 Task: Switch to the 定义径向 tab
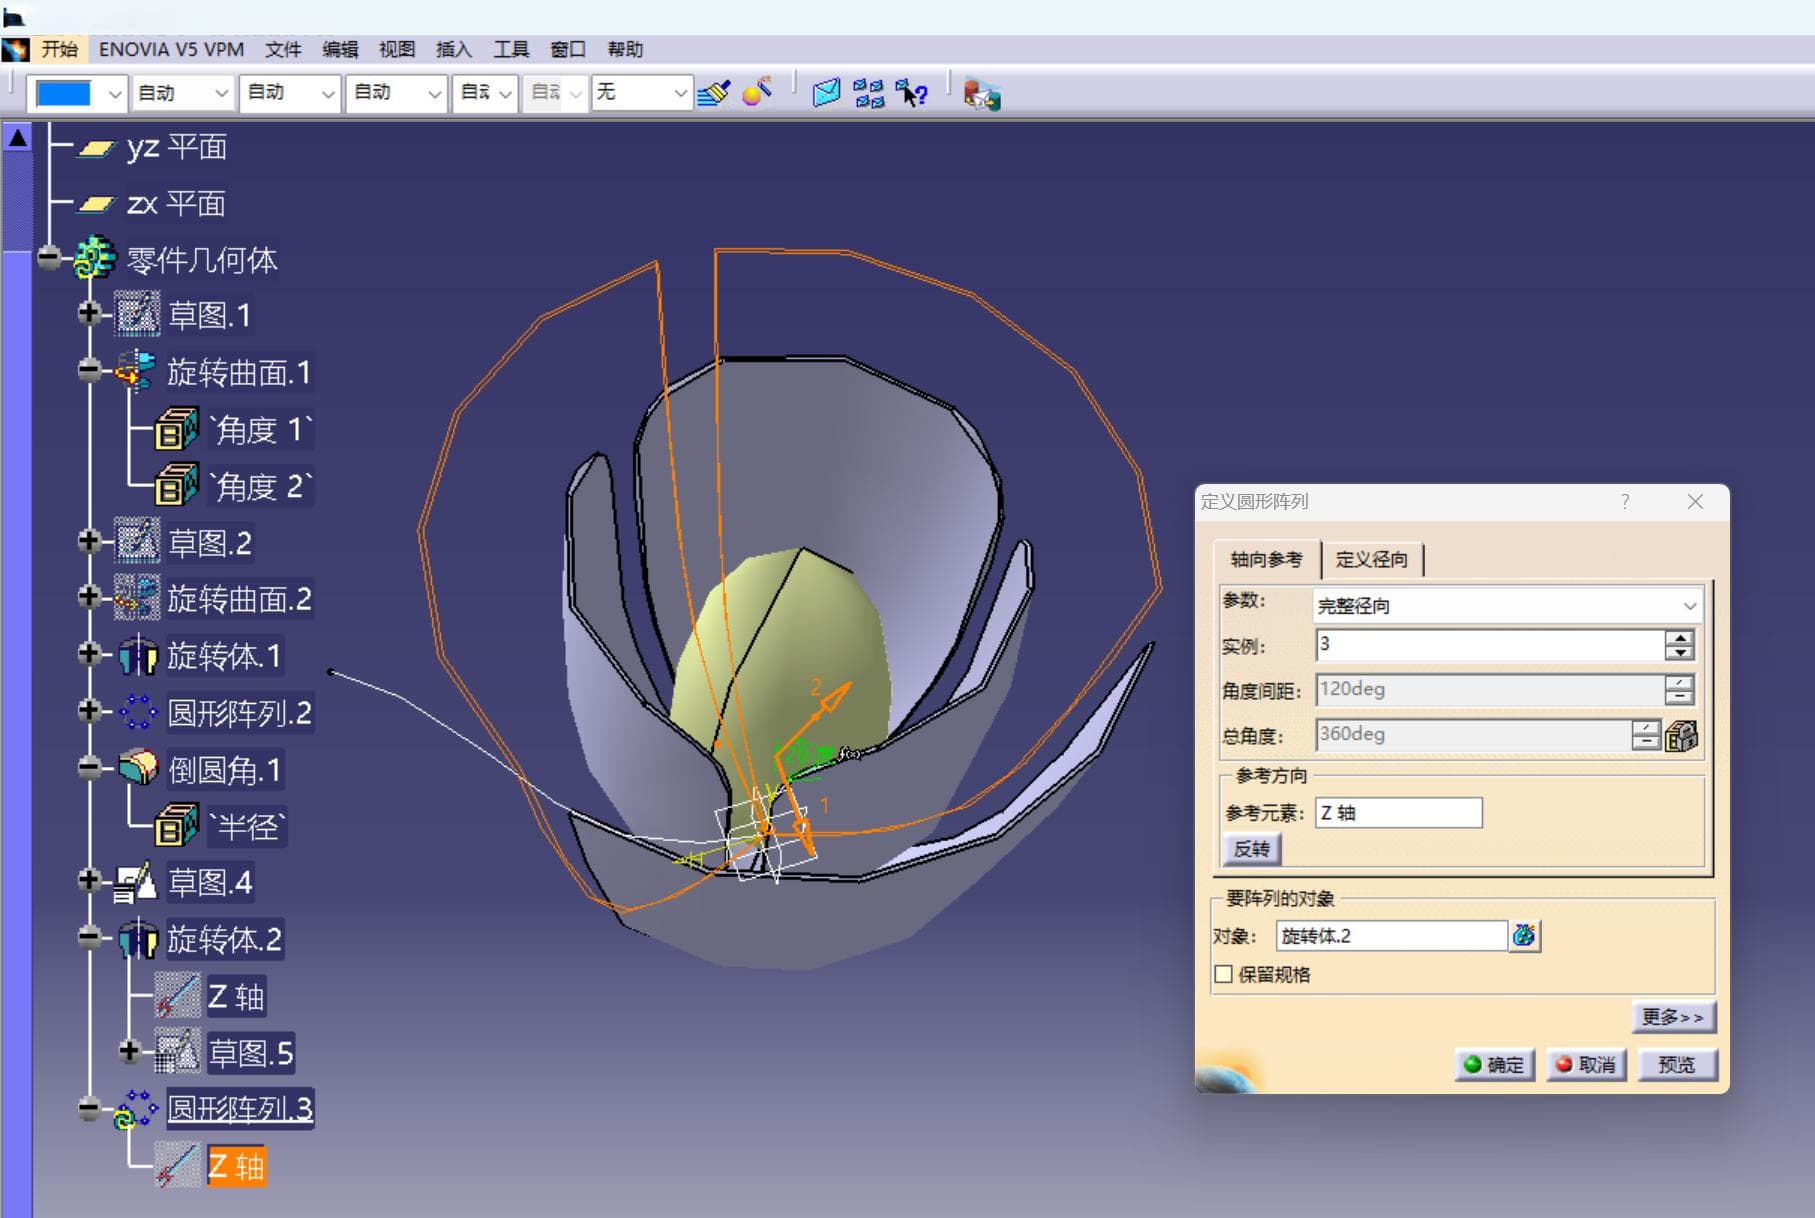point(1371,560)
